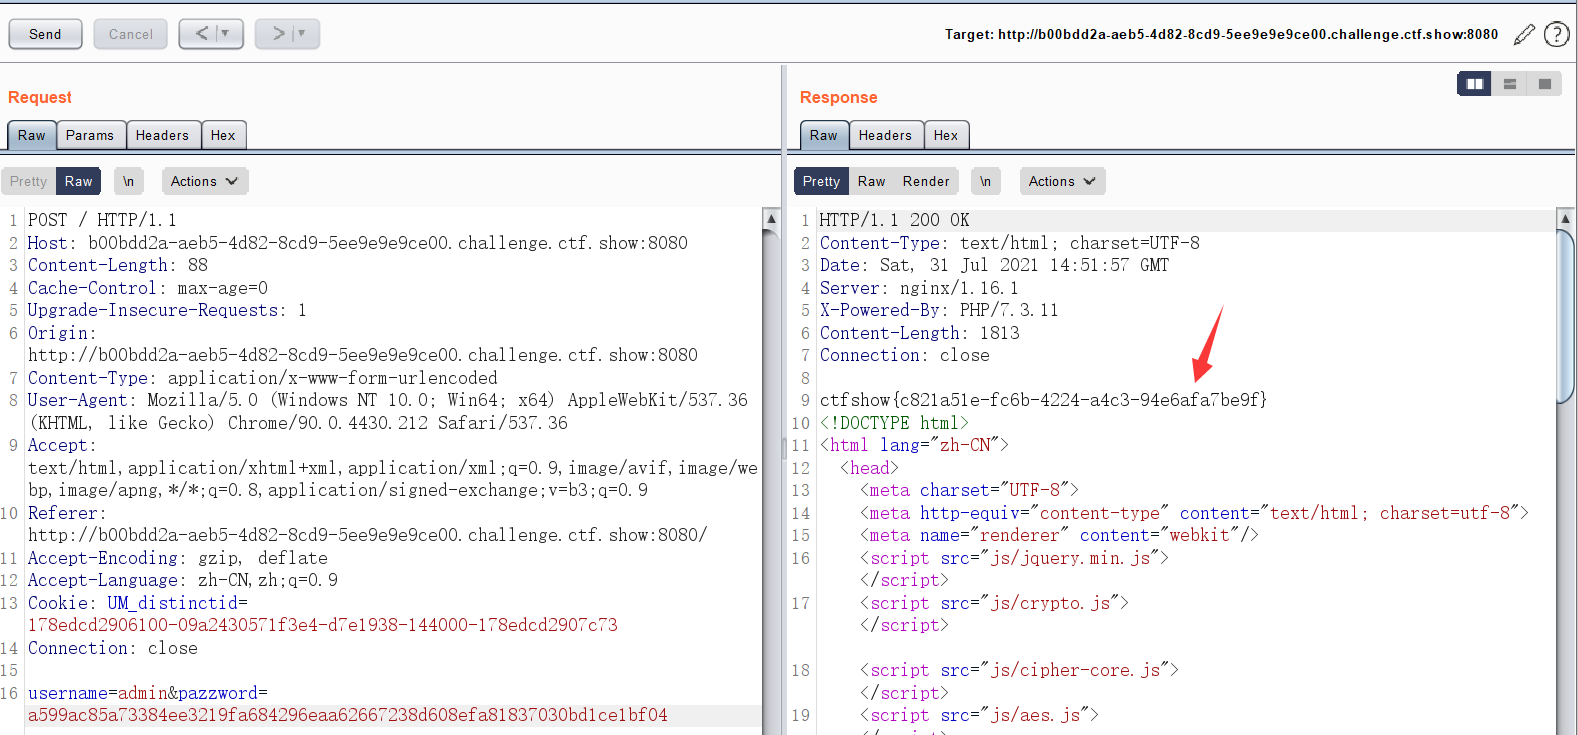1578x735 pixels.
Task: Click the Target URL text in the toolbar
Action: (x=1222, y=34)
